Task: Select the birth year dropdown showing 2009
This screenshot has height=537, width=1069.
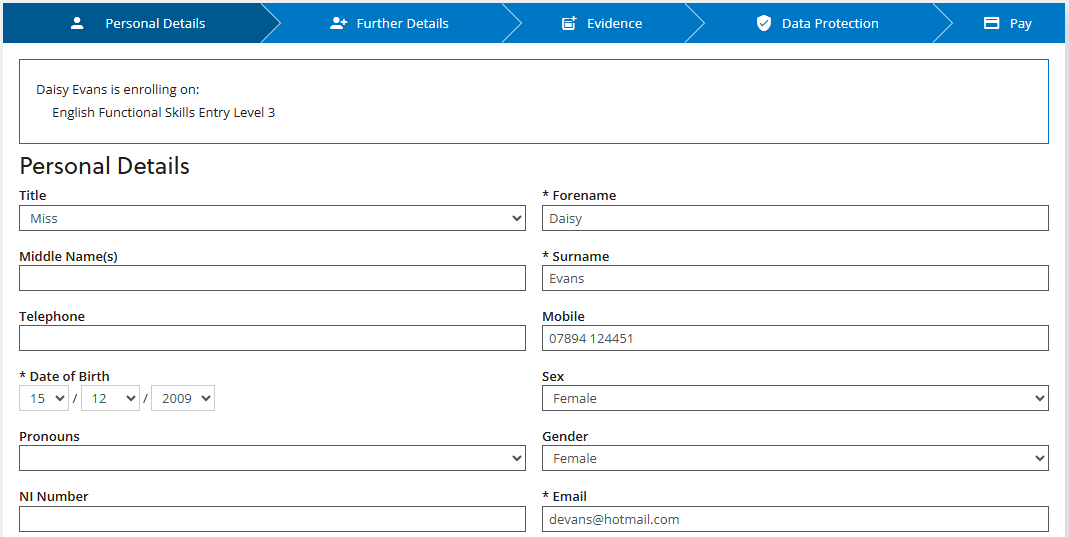Action: 182,398
